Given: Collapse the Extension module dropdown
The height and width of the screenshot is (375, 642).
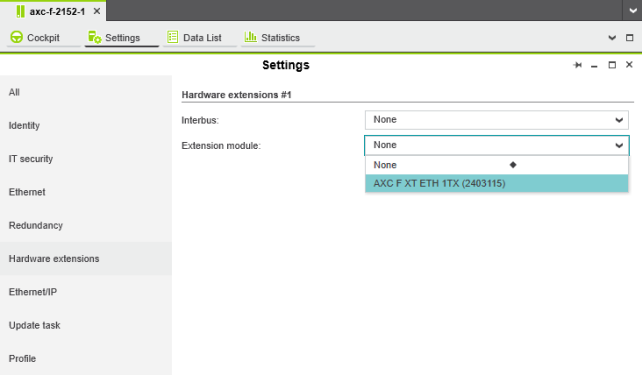Looking at the screenshot, I should click(x=497, y=145).
